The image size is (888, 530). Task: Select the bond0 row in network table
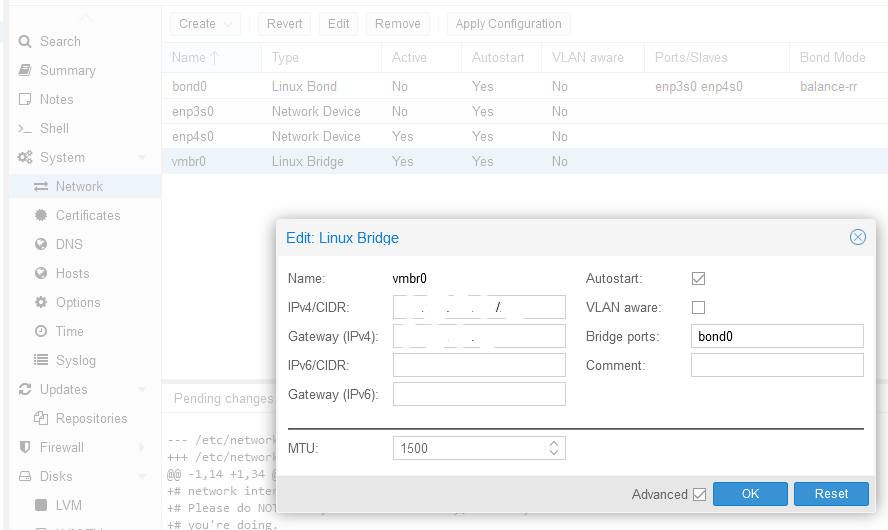point(524,86)
